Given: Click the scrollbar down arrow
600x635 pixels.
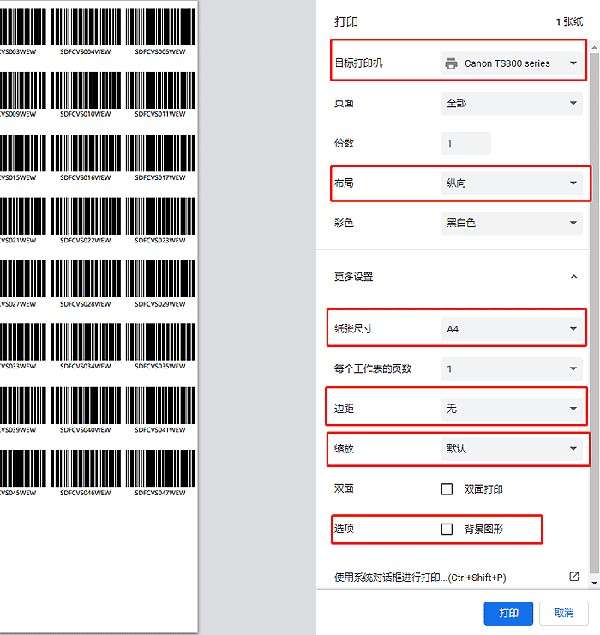Looking at the screenshot, I should [594, 583].
